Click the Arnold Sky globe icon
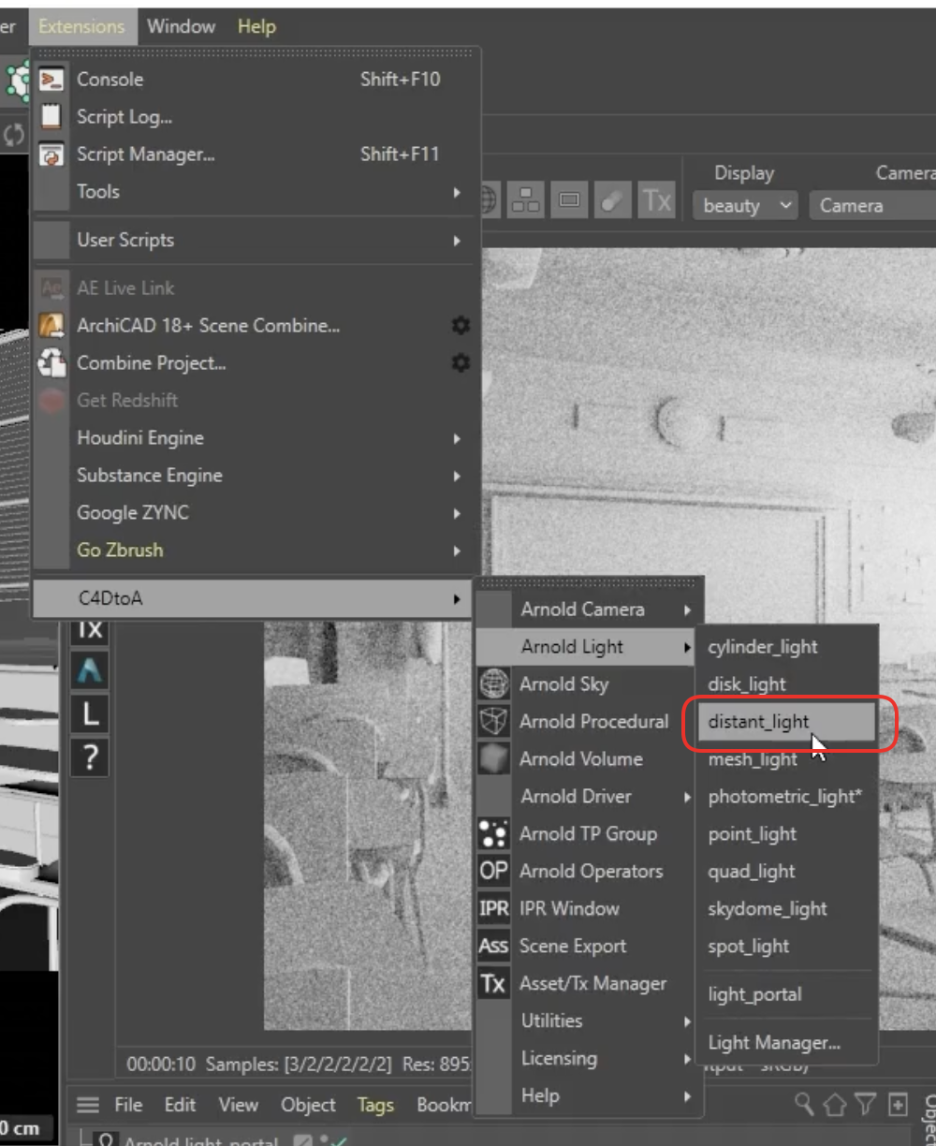This screenshot has width=936, height=1146. (493, 684)
